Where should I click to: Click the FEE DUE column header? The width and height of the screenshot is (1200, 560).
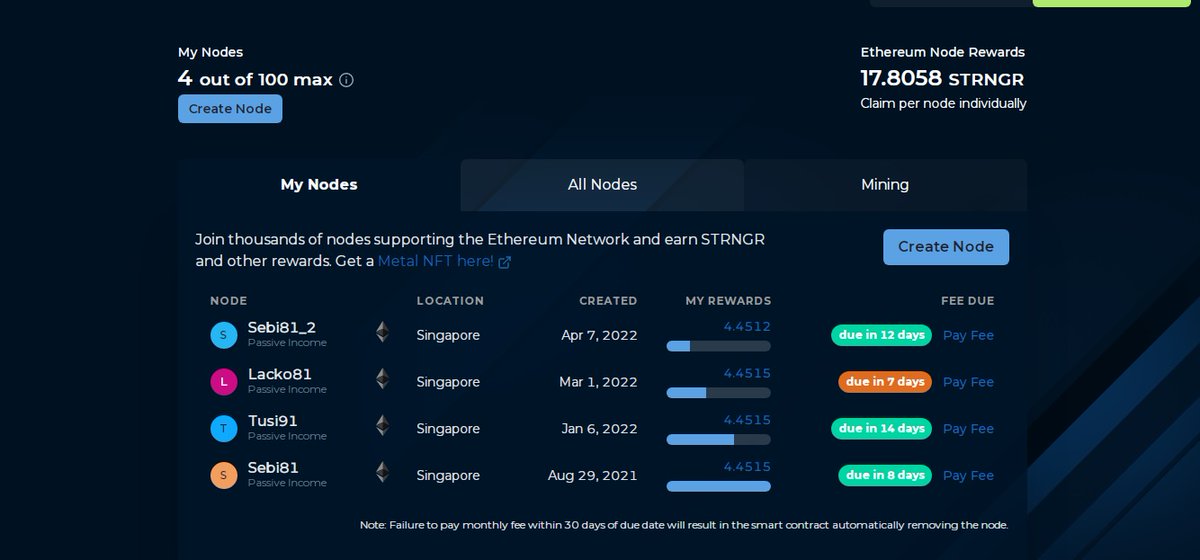point(968,301)
